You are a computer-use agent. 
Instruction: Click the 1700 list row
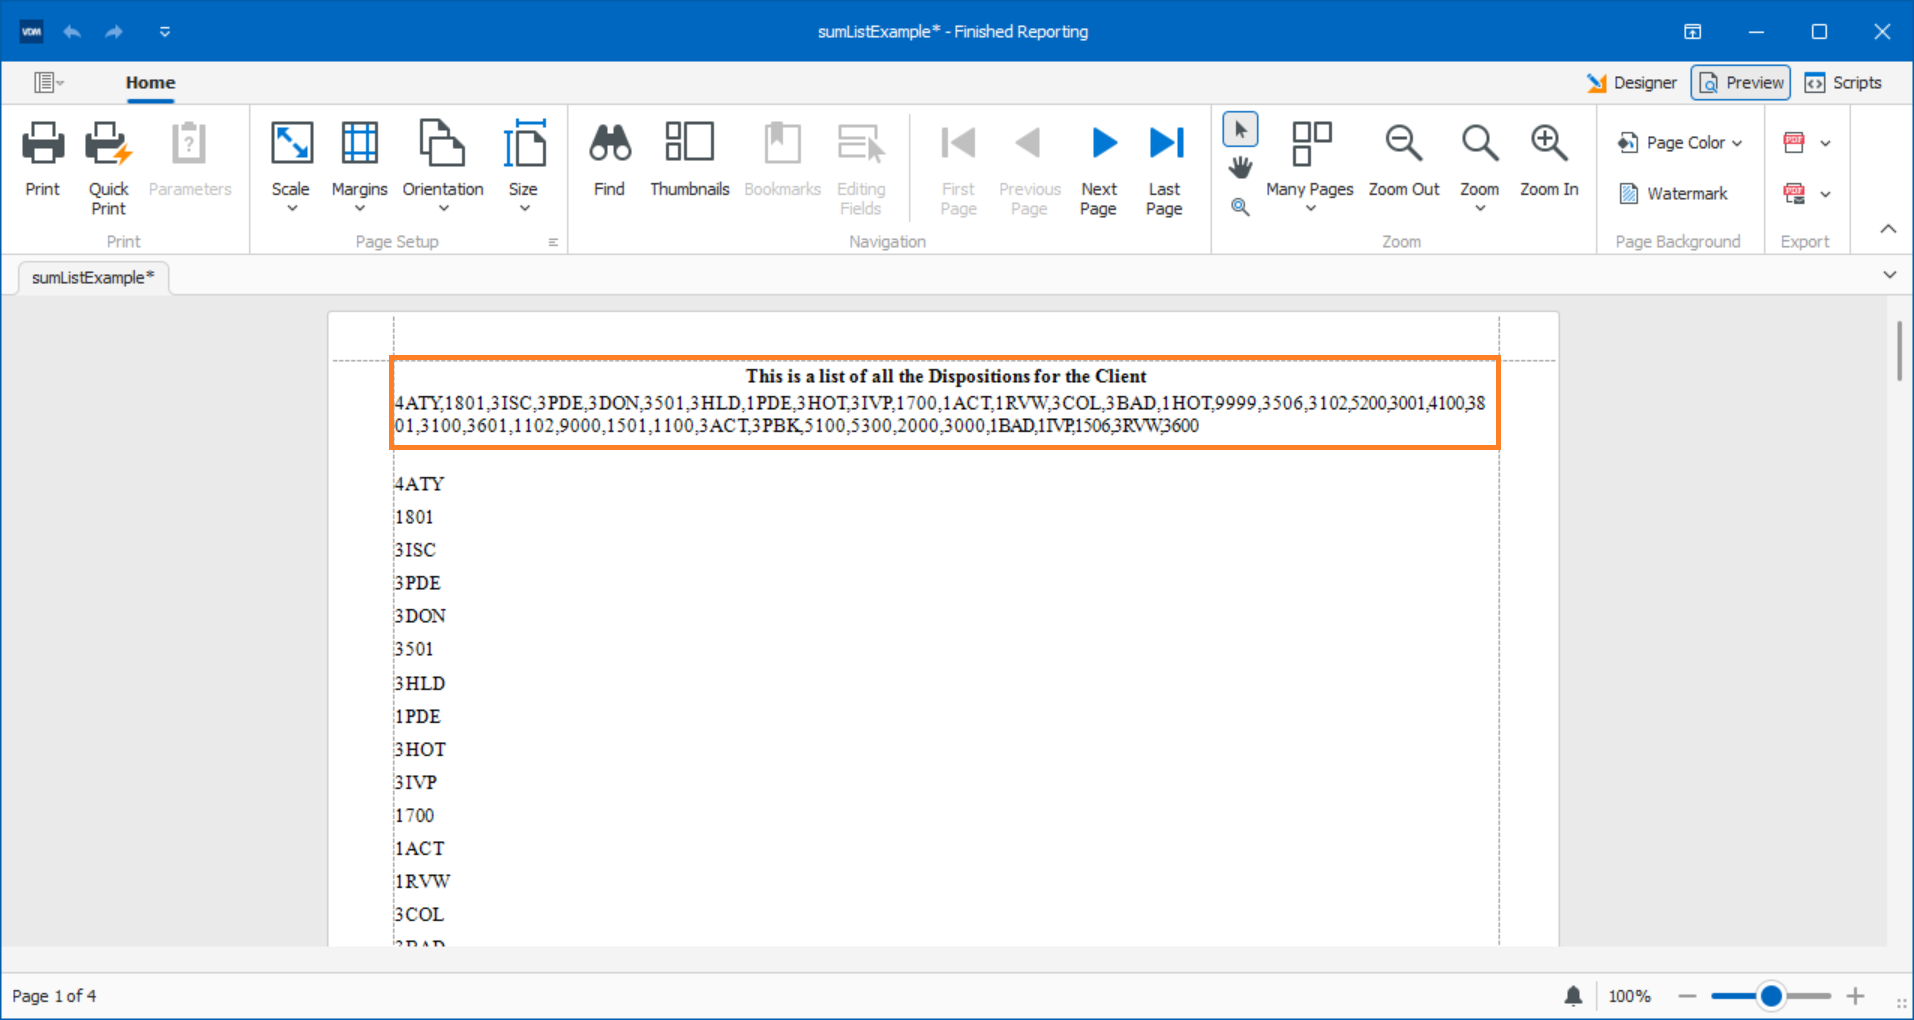pyautogui.click(x=414, y=815)
